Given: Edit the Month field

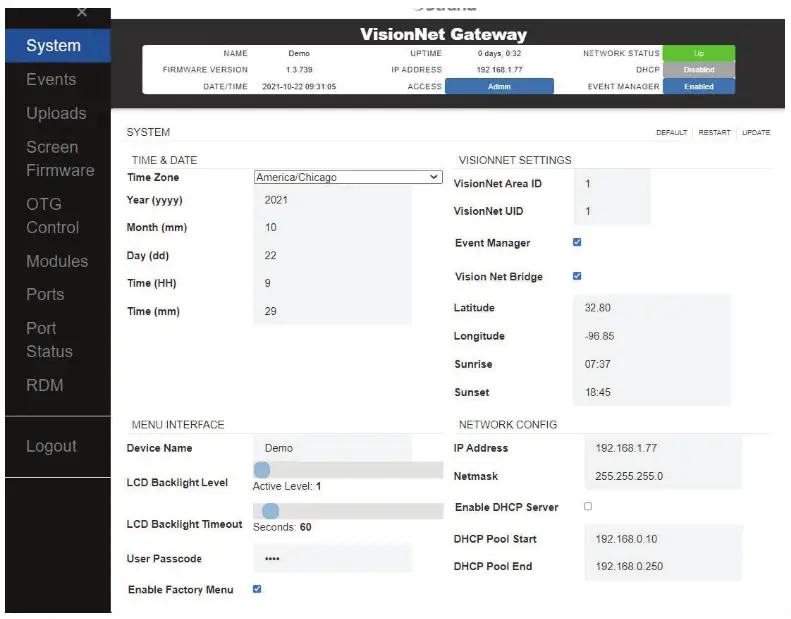Looking at the screenshot, I should coord(332,228).
